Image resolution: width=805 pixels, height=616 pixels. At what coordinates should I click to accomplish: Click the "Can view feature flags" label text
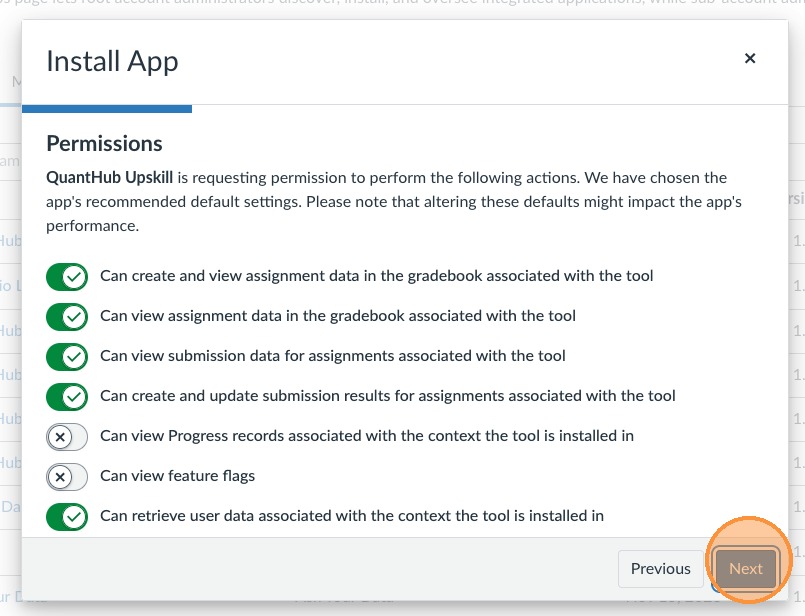(177, 476)
